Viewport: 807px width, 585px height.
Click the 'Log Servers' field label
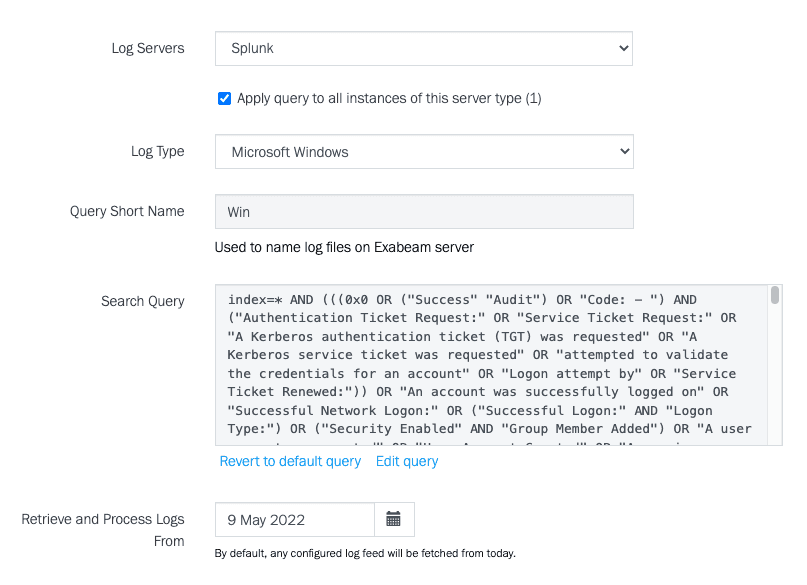pyautogui.click(x=148, y=48)
